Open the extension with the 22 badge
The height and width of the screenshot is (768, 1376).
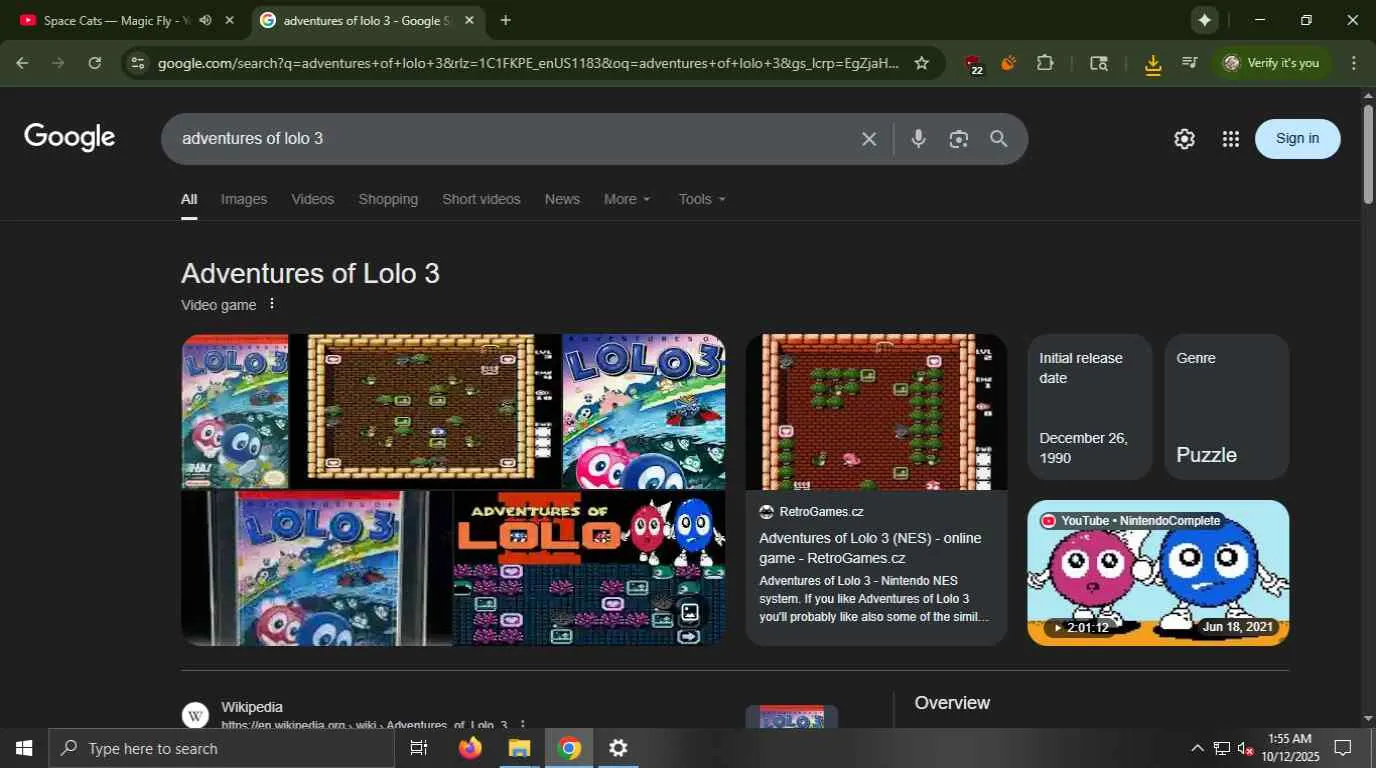coord(973,64)
